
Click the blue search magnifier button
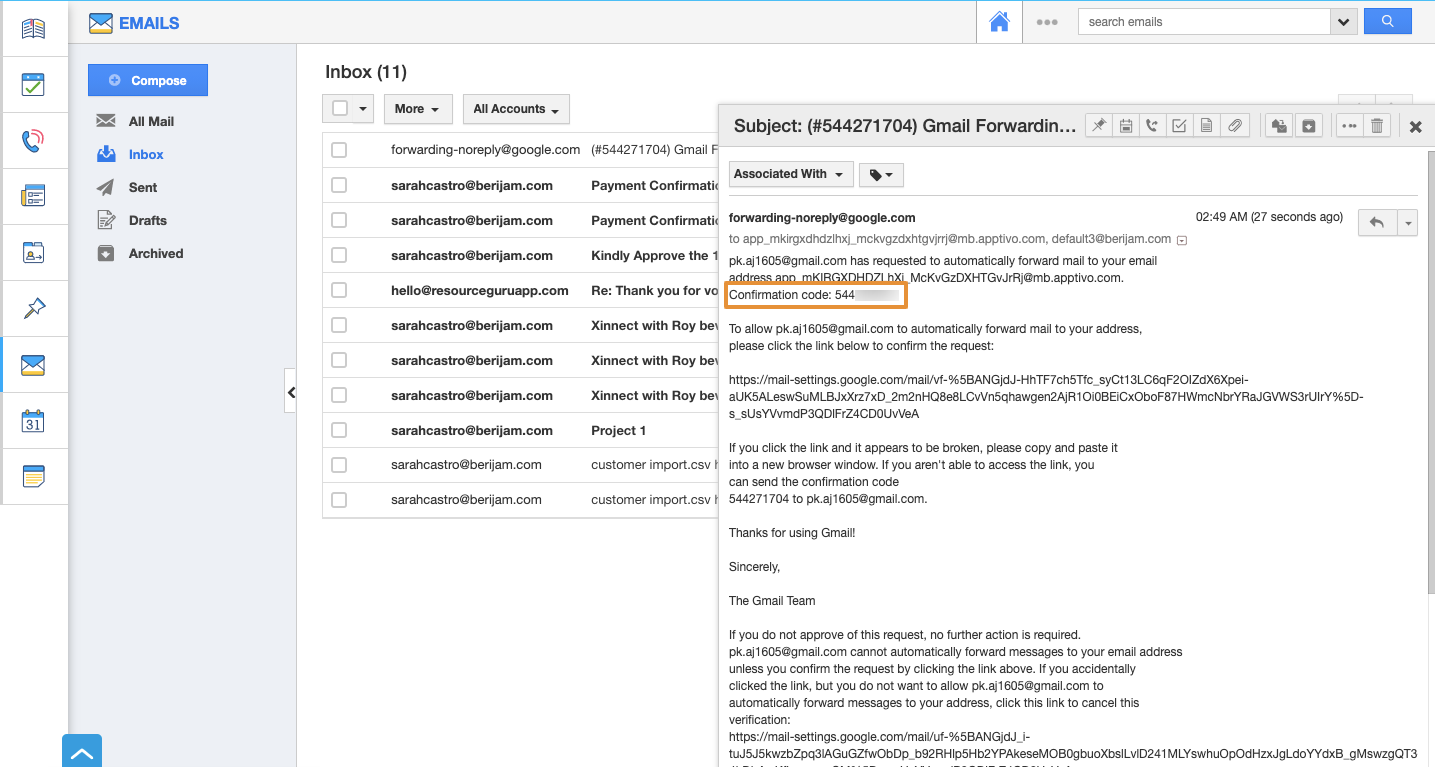coord(1387,21)
